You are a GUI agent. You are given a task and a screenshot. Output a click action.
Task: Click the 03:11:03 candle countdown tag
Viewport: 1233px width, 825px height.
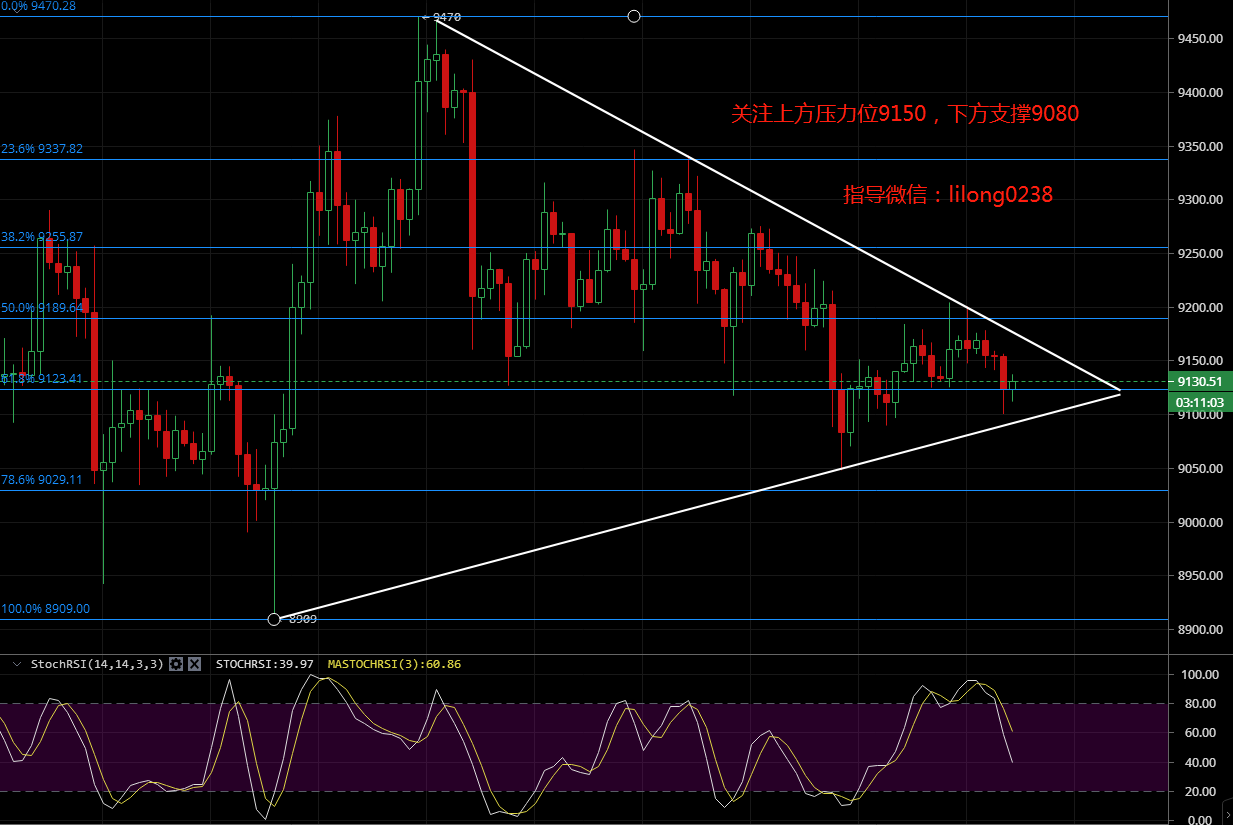[x=1199, y=402]
